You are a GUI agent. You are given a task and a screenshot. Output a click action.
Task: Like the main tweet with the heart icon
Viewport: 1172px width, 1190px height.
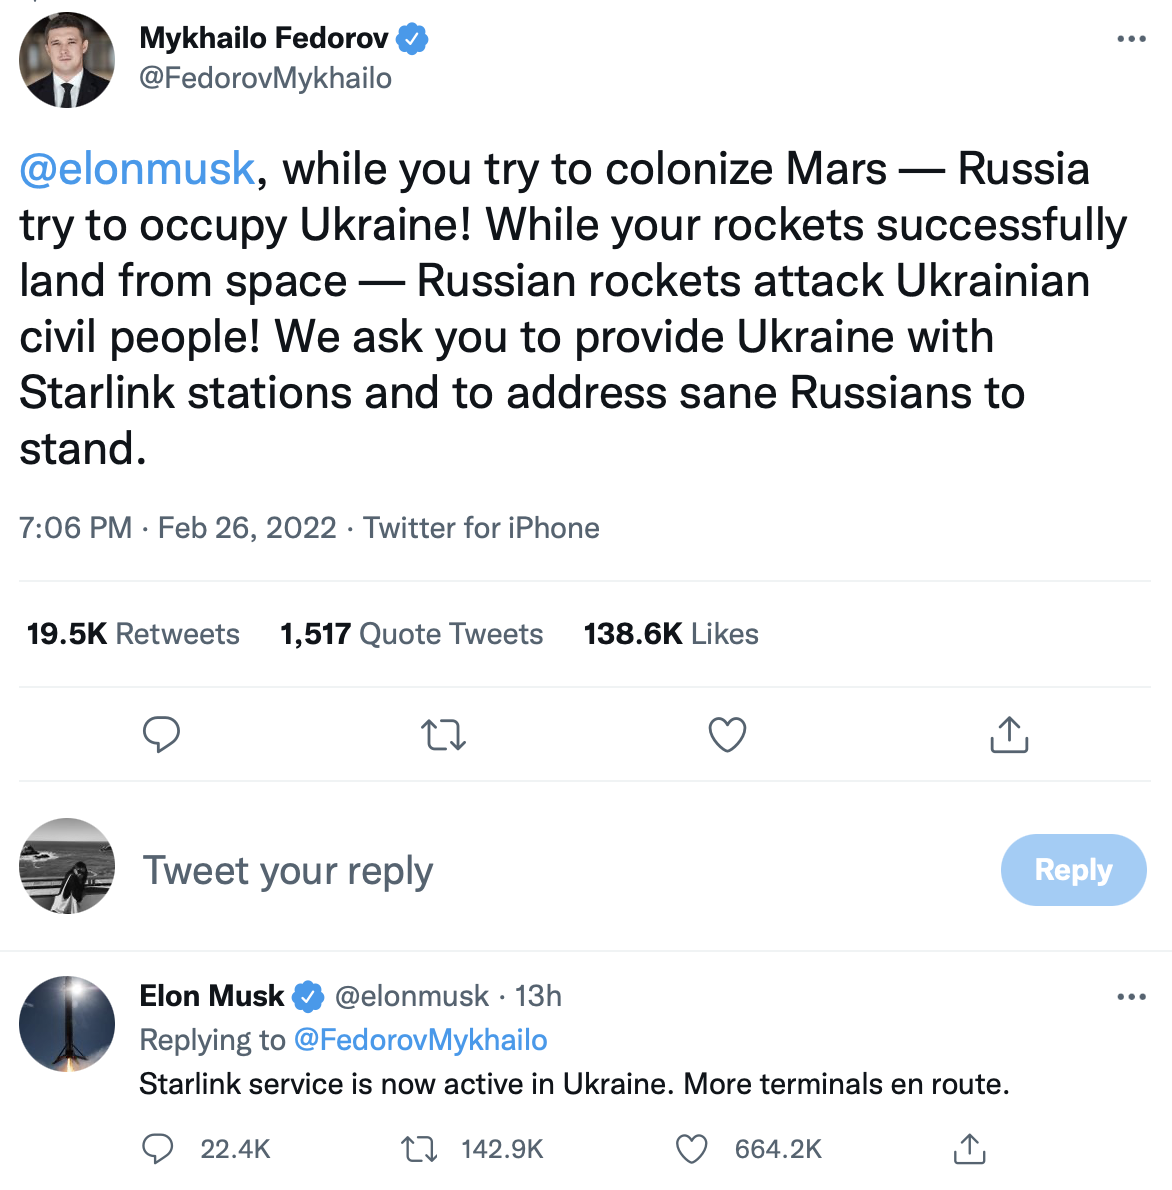(x=727, y=735)
